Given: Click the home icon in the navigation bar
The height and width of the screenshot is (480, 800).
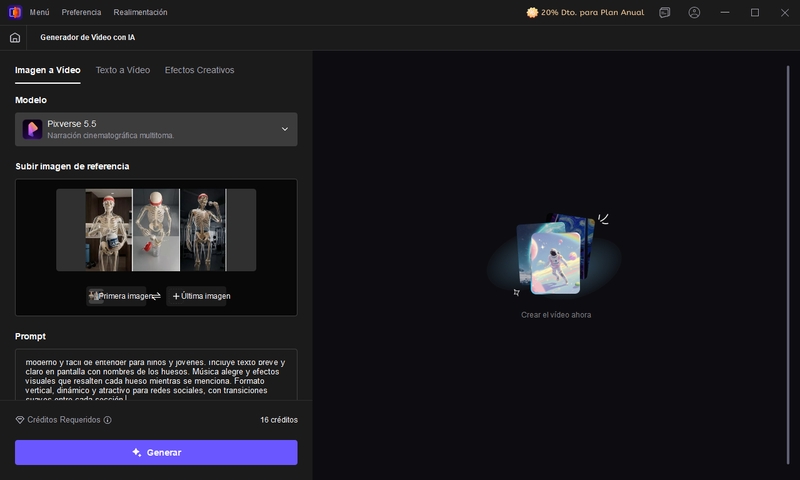Looking at the screenshot, I should [14, 37].
